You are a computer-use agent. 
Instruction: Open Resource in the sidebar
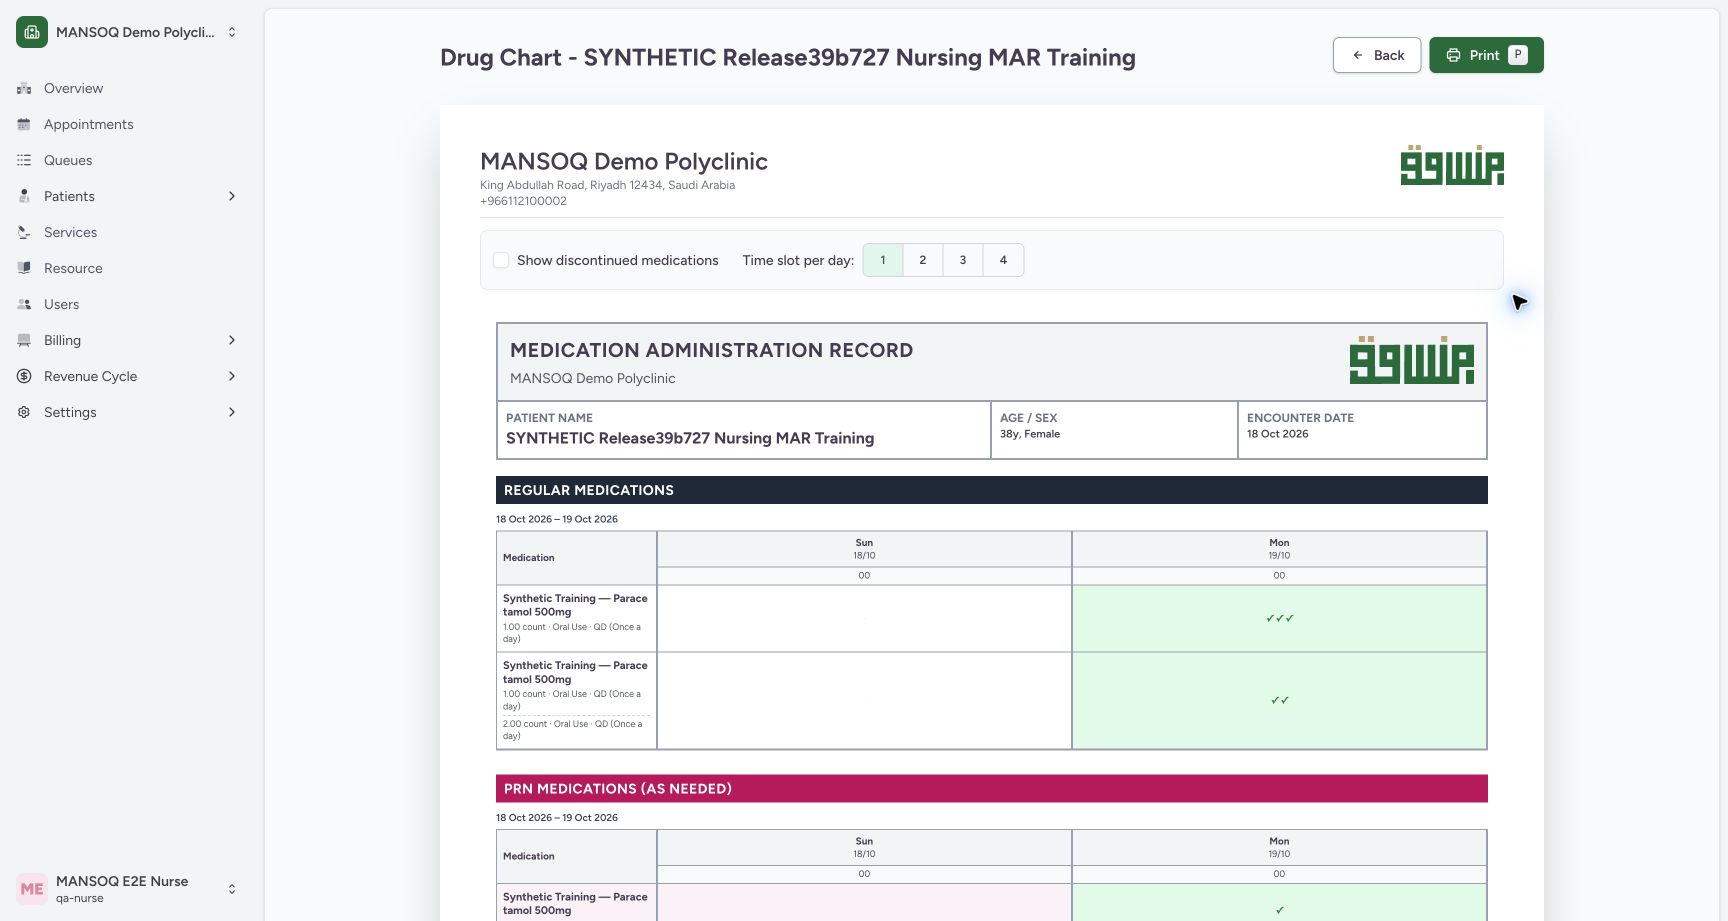point(128,268)
